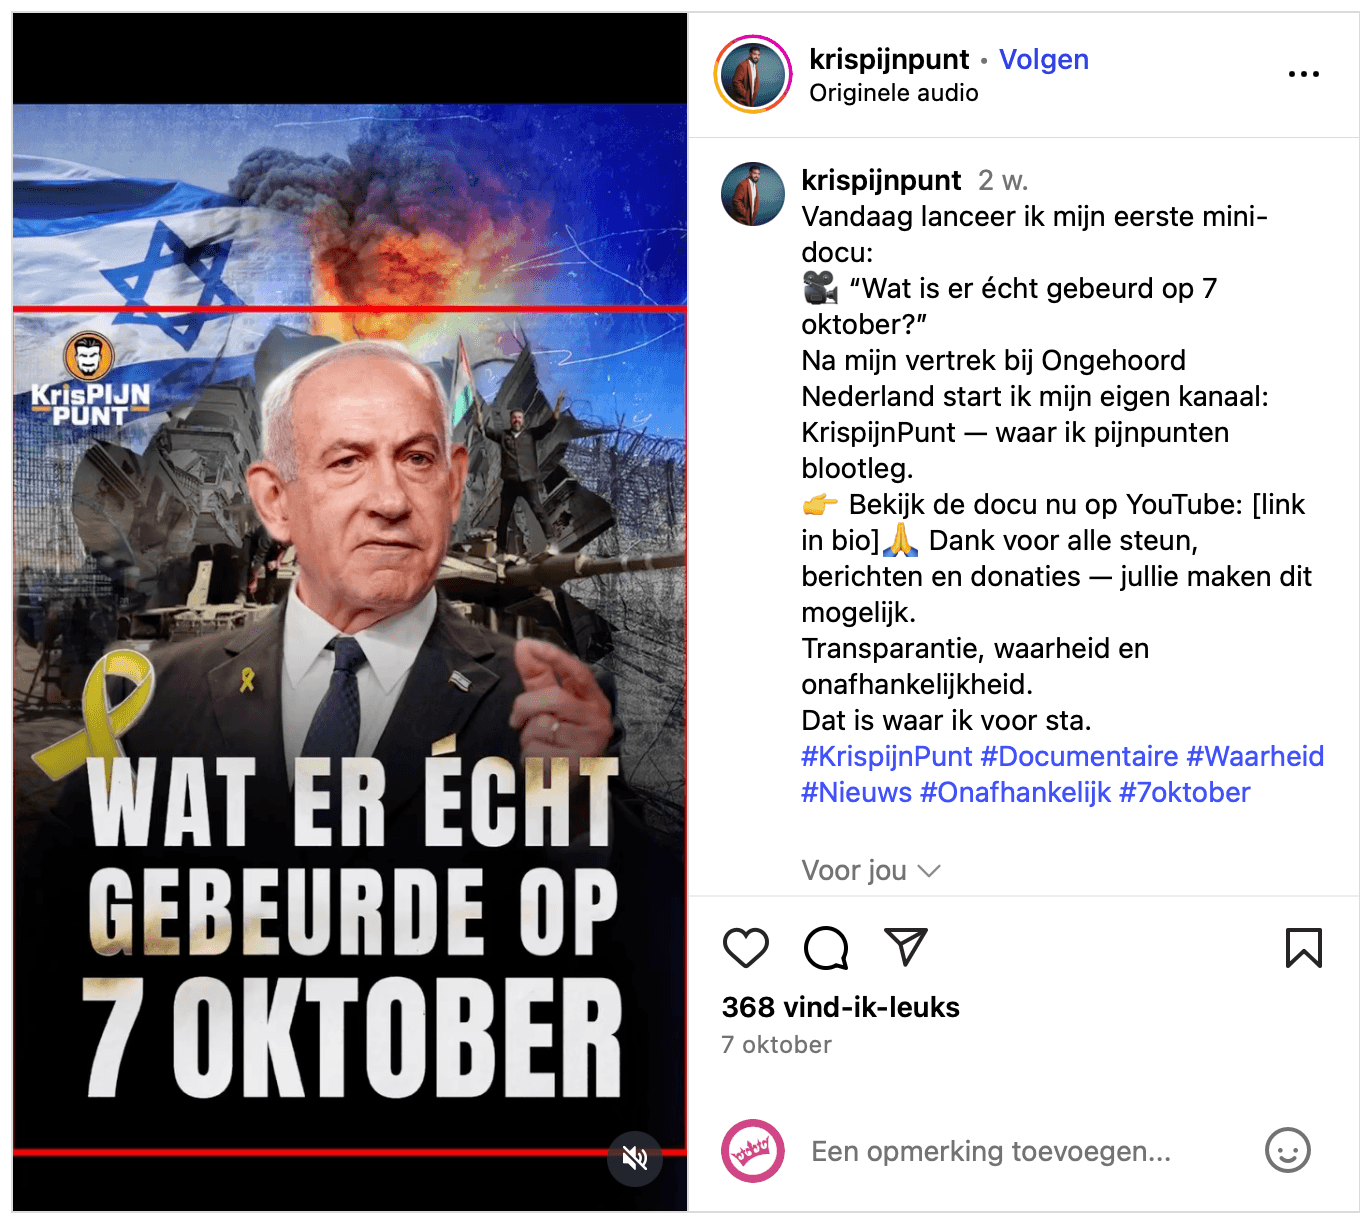
Task: Click krispijnpunt avatar beside the caption
Action: click(753, 194)
